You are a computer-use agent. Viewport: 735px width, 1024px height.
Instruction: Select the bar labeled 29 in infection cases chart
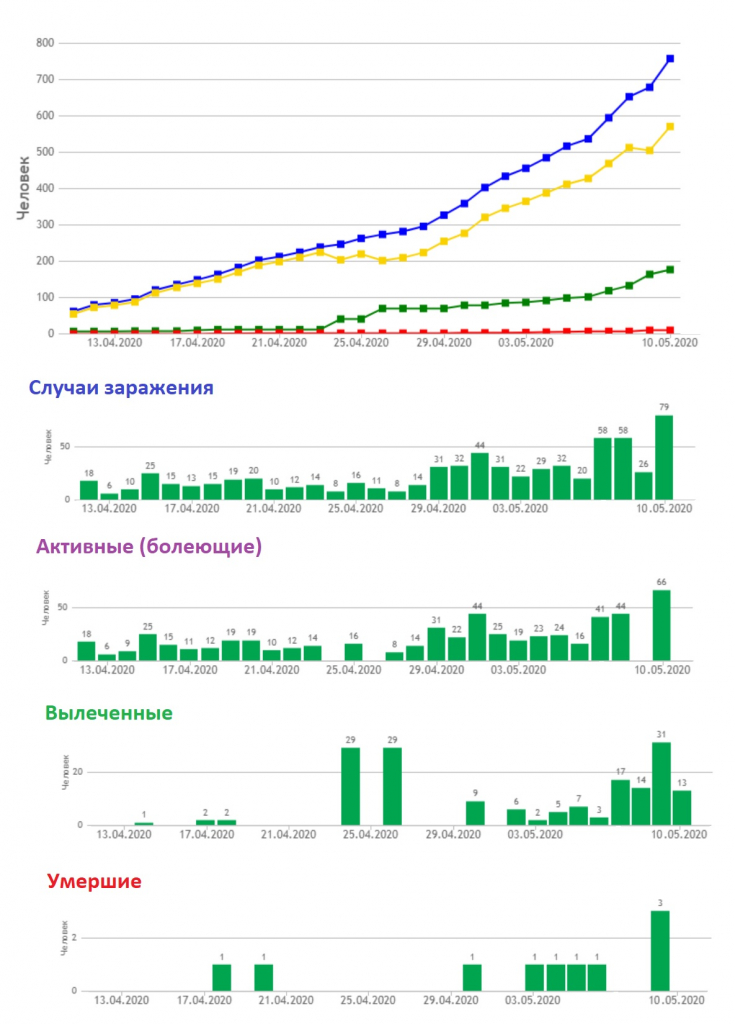(x=541, y=484)
